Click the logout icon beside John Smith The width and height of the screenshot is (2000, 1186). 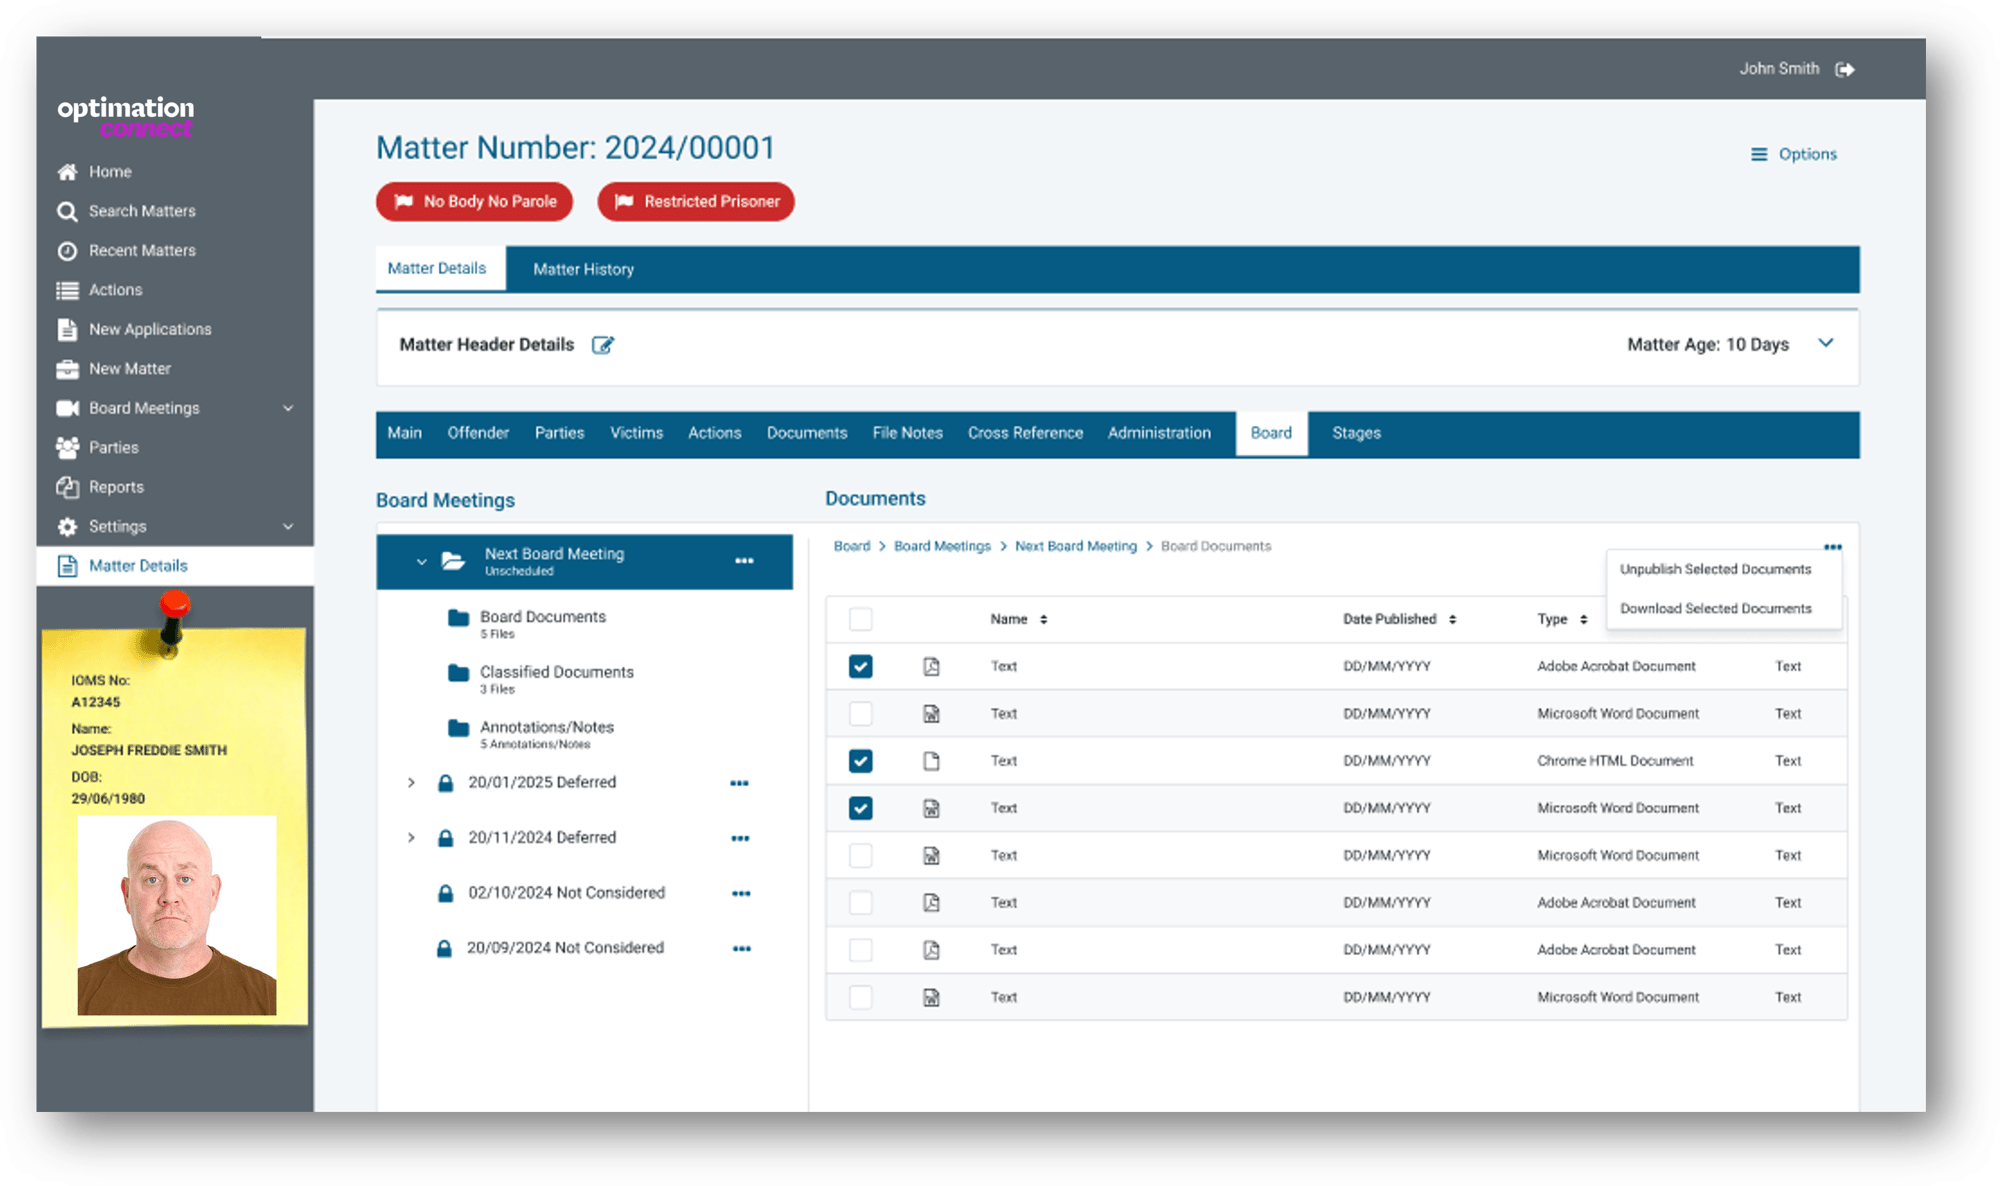tap(1845, 69)
